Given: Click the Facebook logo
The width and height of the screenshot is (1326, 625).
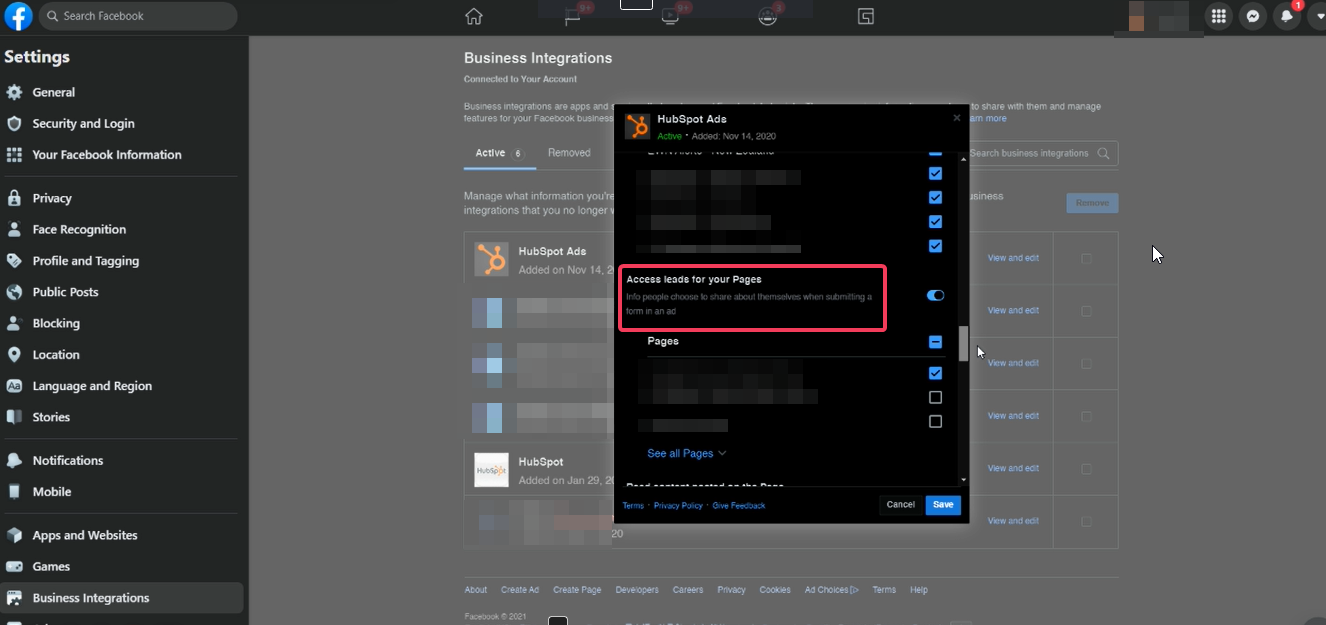Looking at the screenshot, I should pyautogui.click(x=19, y=16).
